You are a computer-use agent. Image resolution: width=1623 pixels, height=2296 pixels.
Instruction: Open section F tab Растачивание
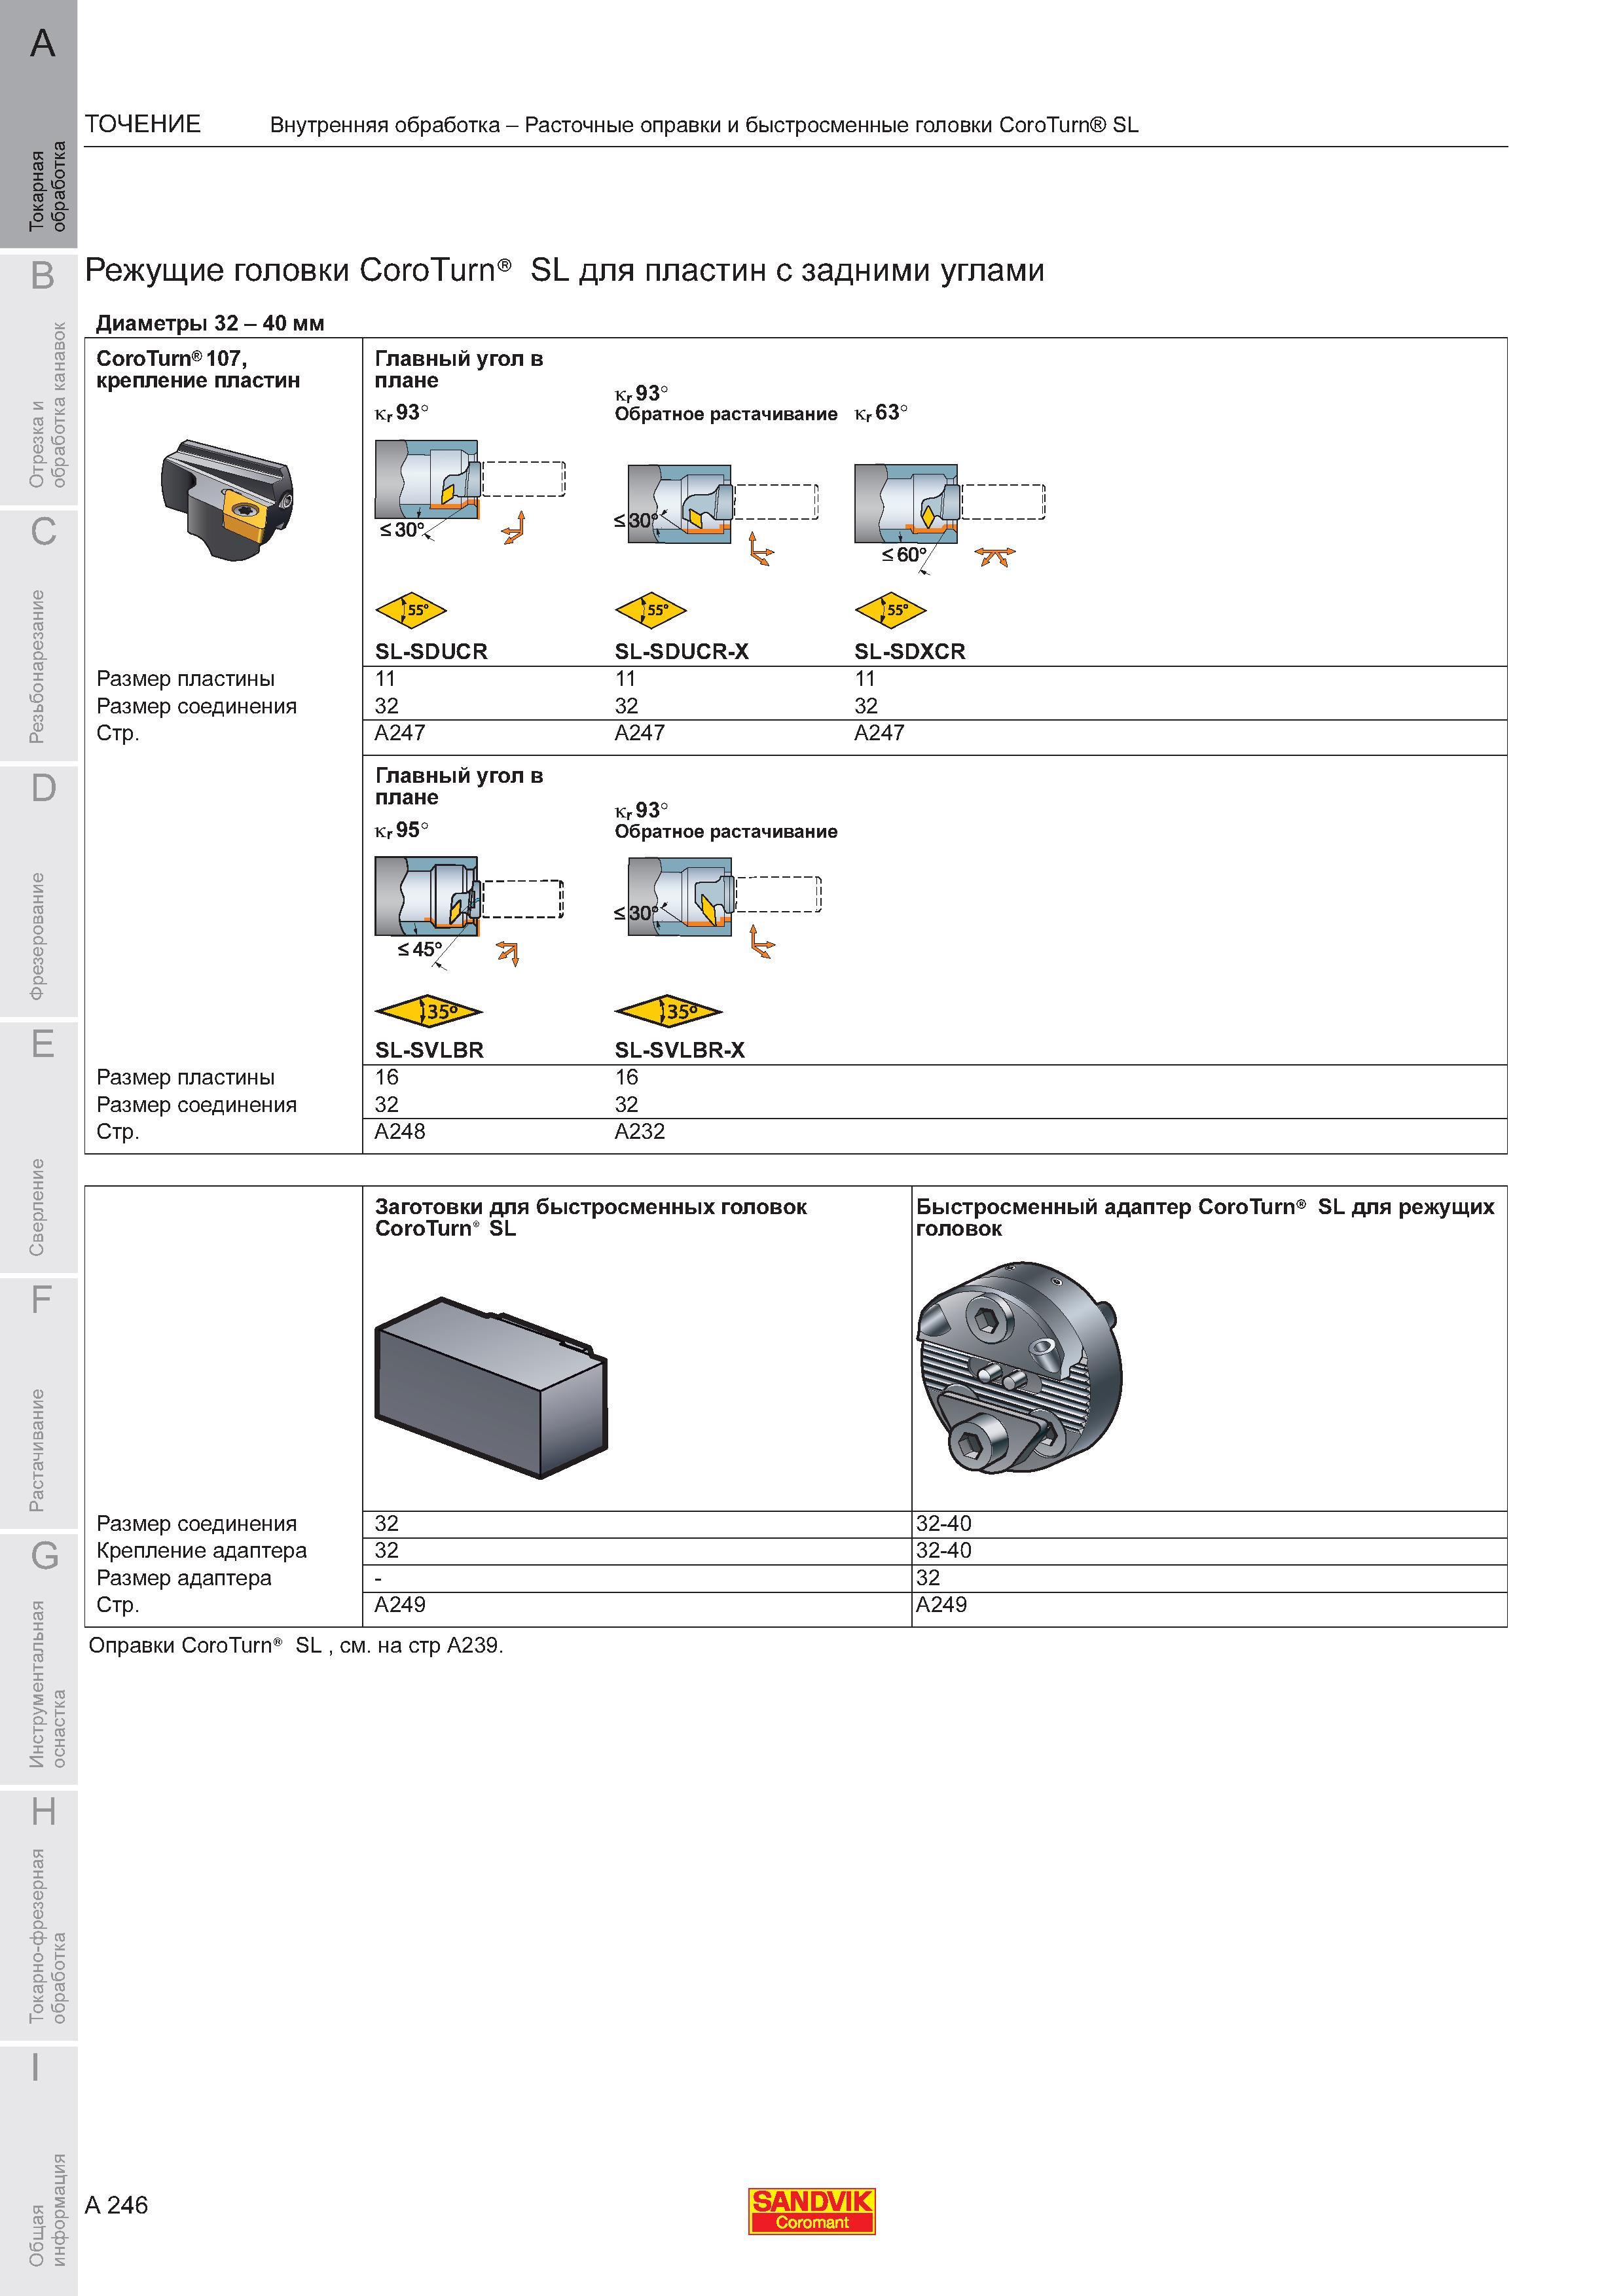click(39, 1404)
